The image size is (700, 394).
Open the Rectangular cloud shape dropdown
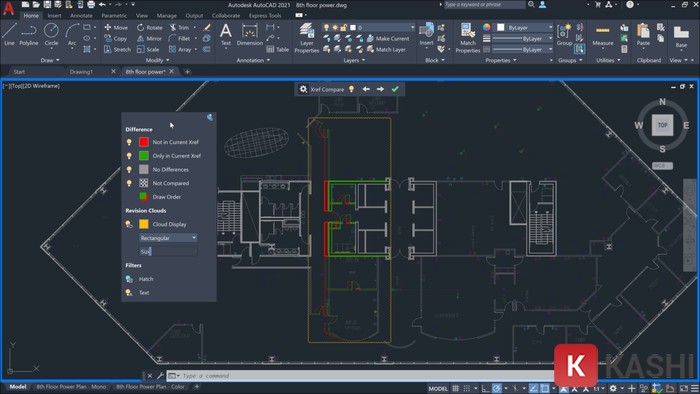(x=168, y=238)
